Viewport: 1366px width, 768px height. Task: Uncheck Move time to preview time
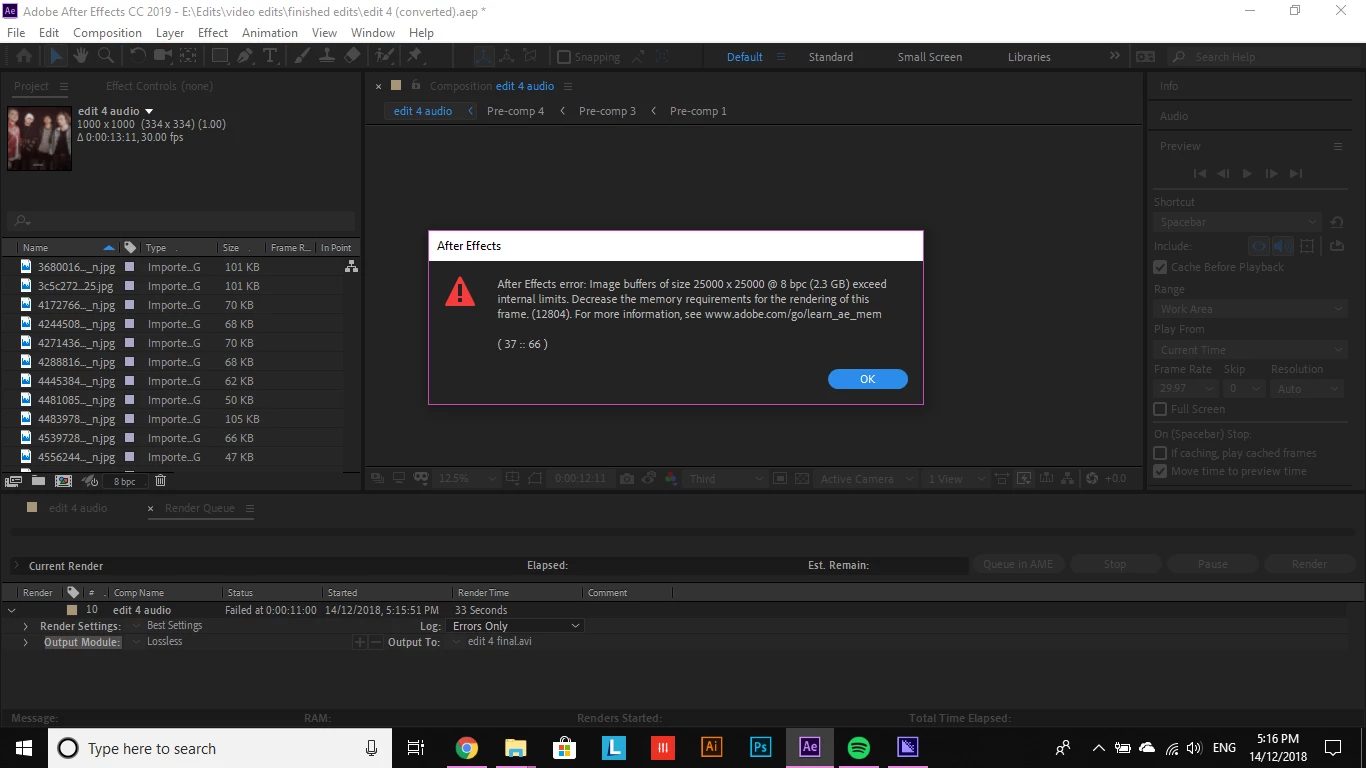click(x=1160, y=471)
